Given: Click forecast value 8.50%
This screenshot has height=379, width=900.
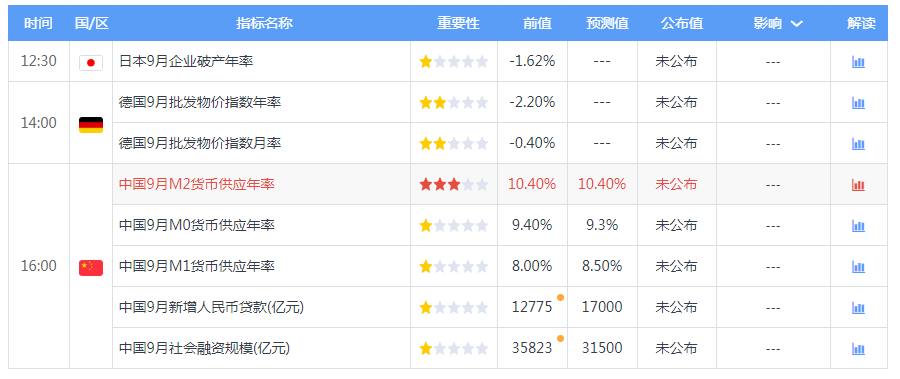Looking at the screenshot, I should (x=602, y=266).
